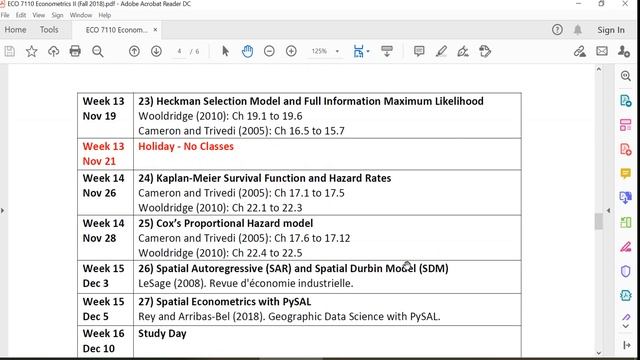640x360 pixels.
Task: Click the scroll down arrow
Action: pos(598,353)
